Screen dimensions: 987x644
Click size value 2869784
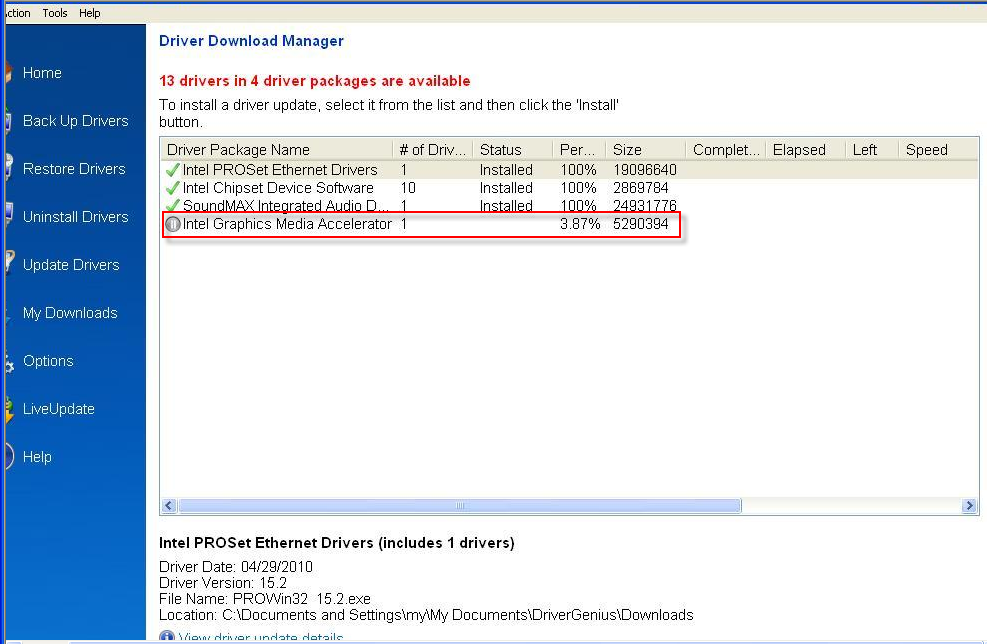pos(640,188)
